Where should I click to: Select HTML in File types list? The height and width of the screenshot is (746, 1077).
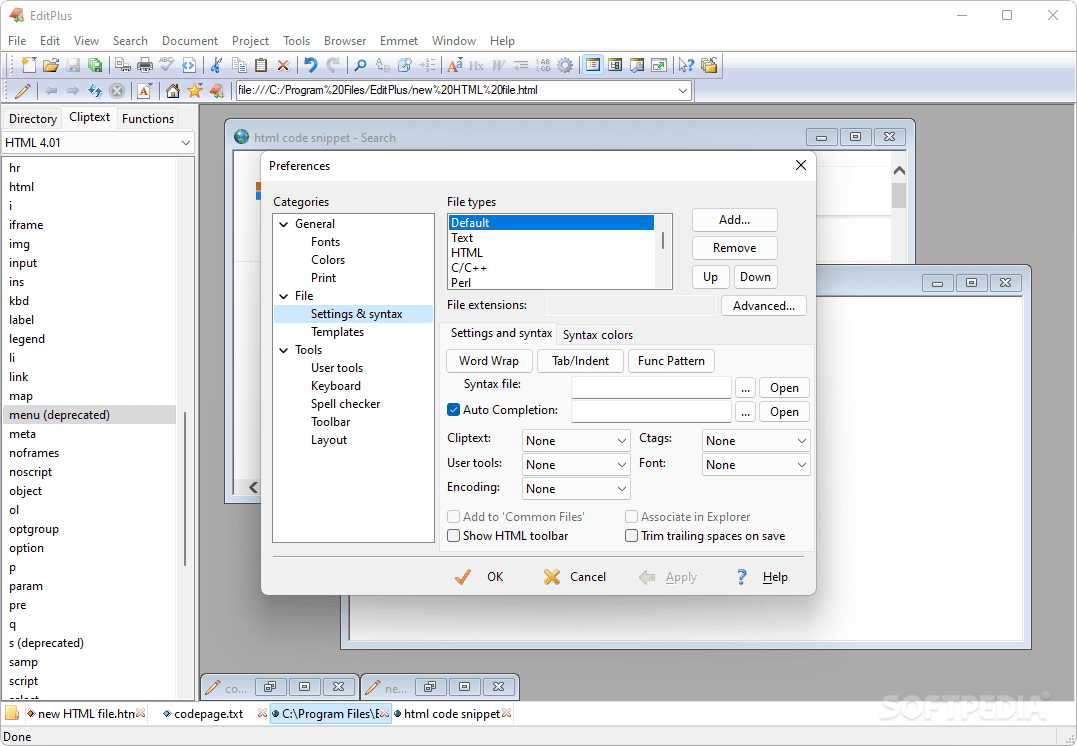551,253
